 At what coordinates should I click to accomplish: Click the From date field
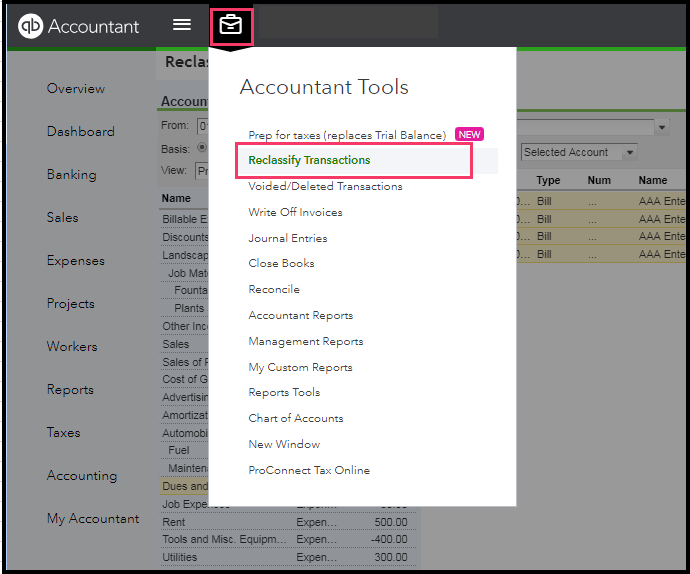(x=203, y=126)
